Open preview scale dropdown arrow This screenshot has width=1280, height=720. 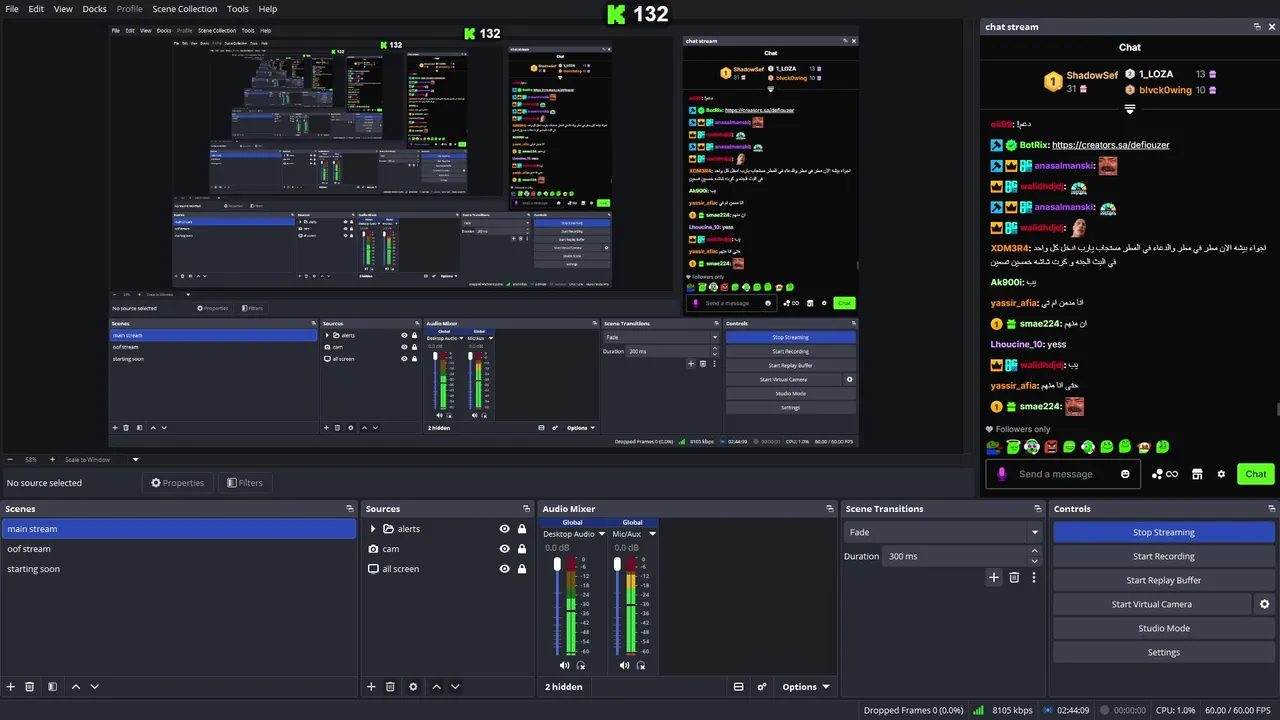click(x=135, y=460)
